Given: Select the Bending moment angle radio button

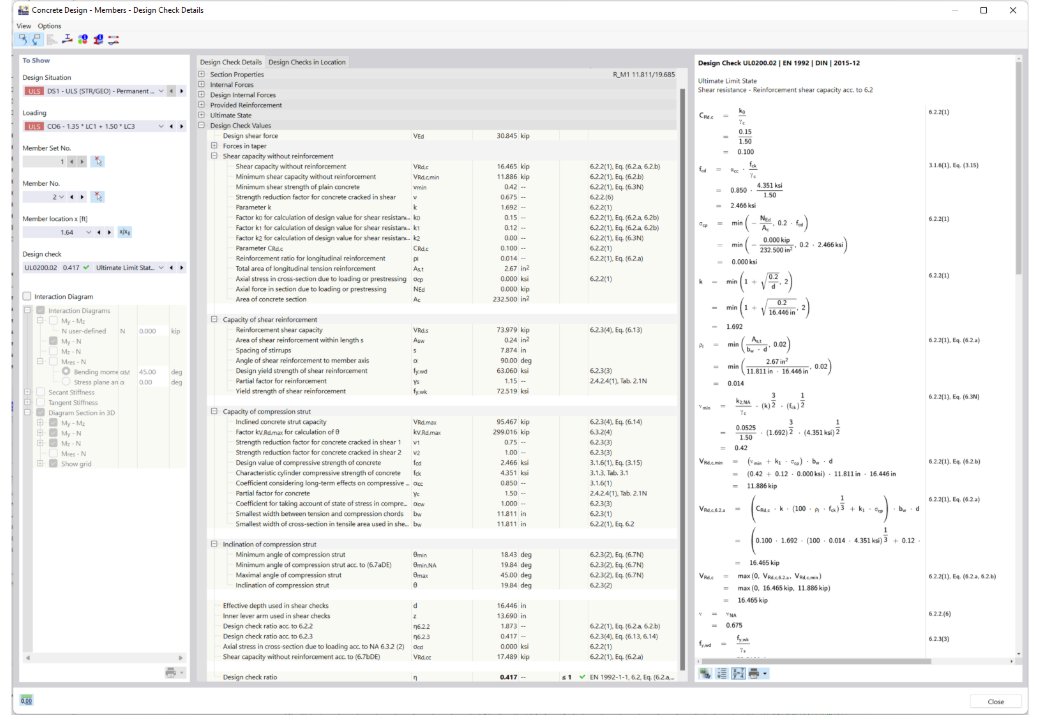Looking at the screenshot, I should pos(66,371).
